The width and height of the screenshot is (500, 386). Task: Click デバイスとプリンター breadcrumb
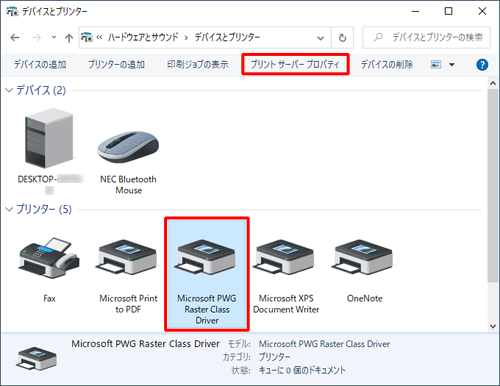pos(227,37)
